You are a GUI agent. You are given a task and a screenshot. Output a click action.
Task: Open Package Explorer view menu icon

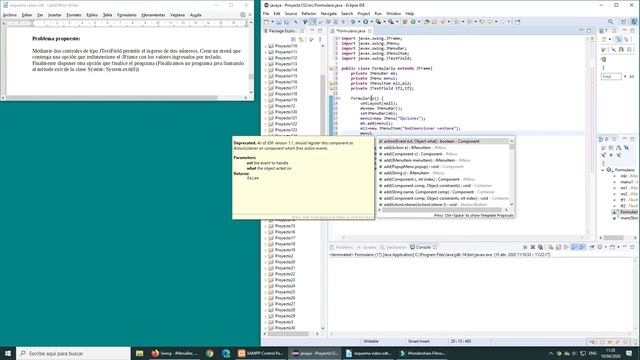point(320,39)
